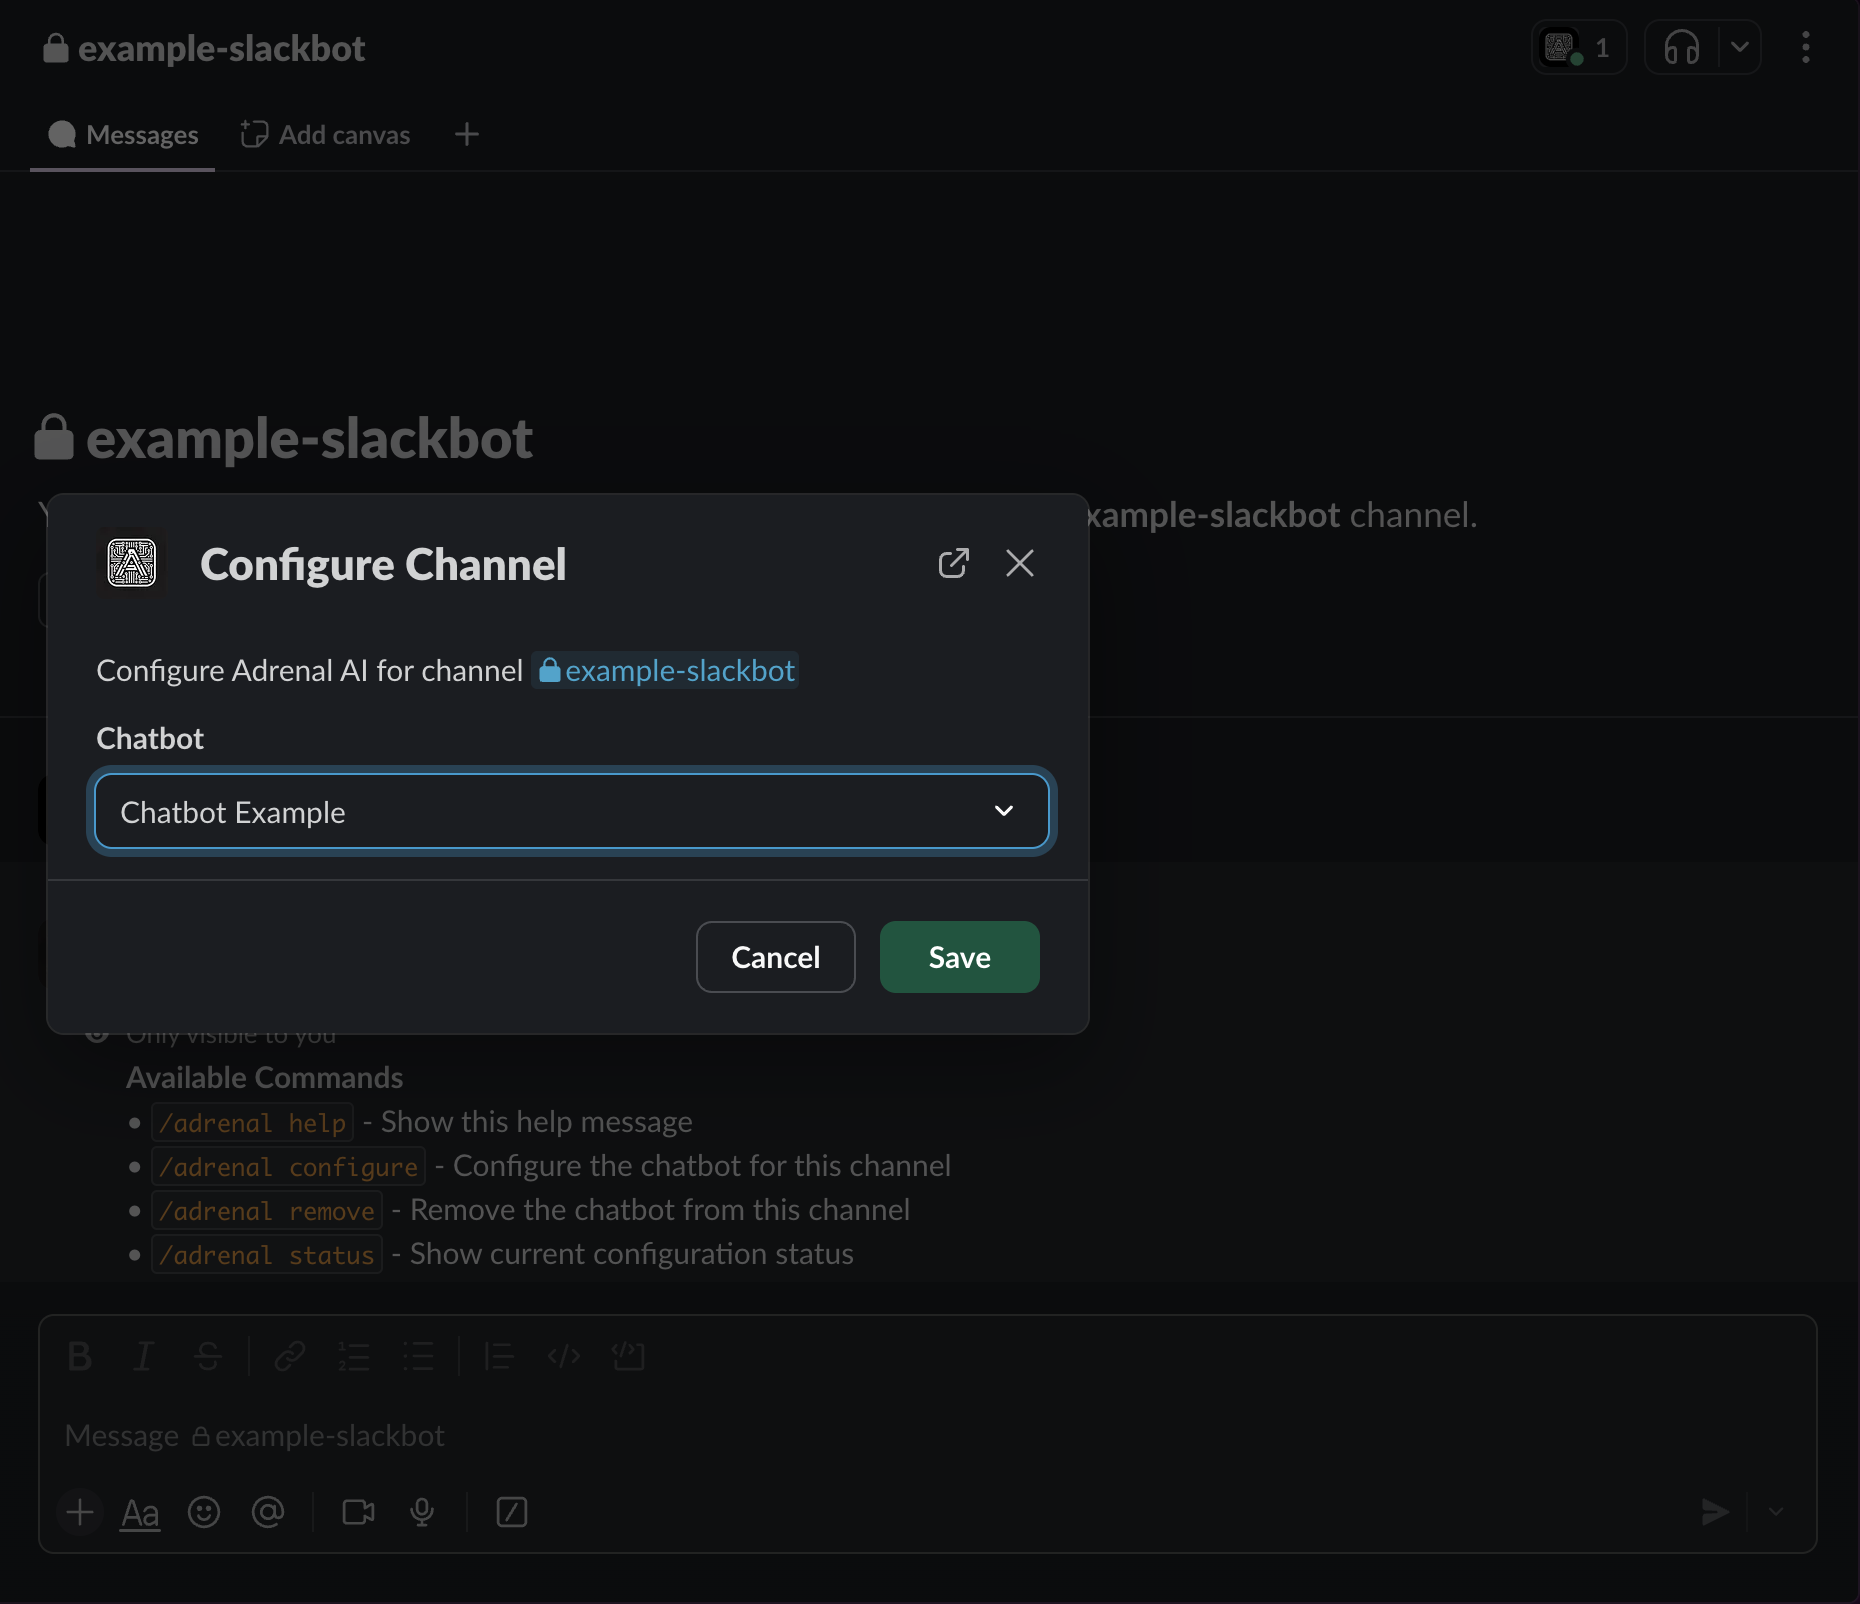Follow the example-slackbot channel link
This screenshot has width=1860, height=1604.
pos(666,671)
